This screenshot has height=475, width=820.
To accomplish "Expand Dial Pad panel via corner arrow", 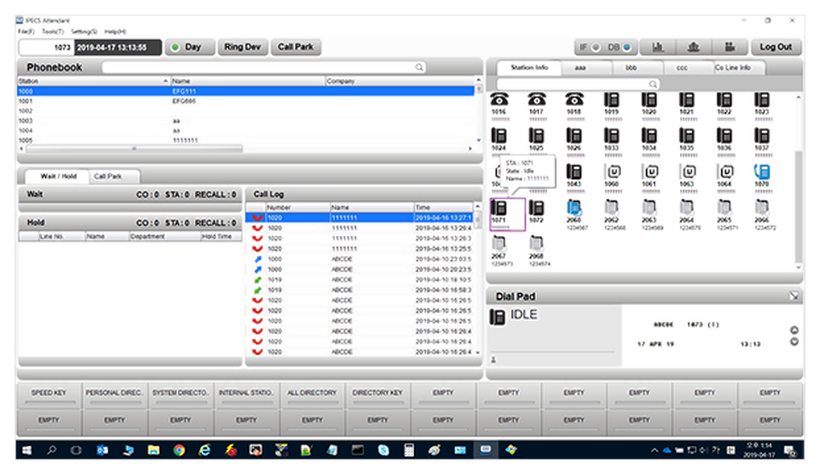I will coord(794,296).
